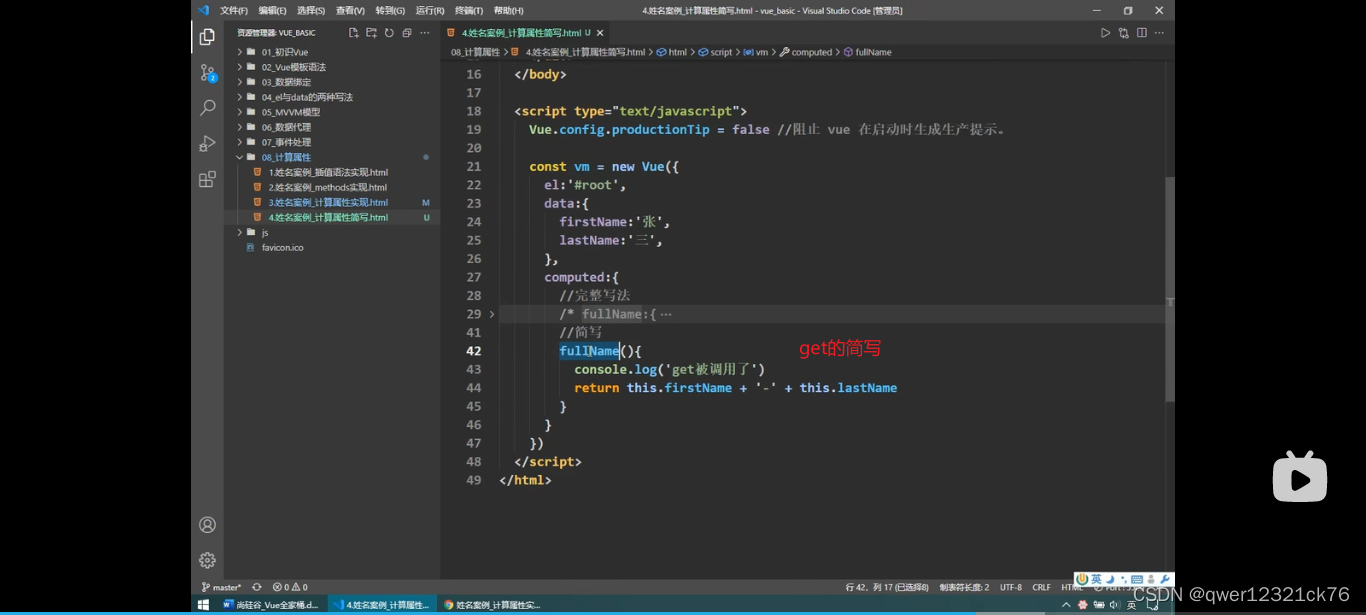The height and width of the screenshot is (615, 1366).
Task: Switch to the Chrome window on the taskbar
Action: click(491, 605)
